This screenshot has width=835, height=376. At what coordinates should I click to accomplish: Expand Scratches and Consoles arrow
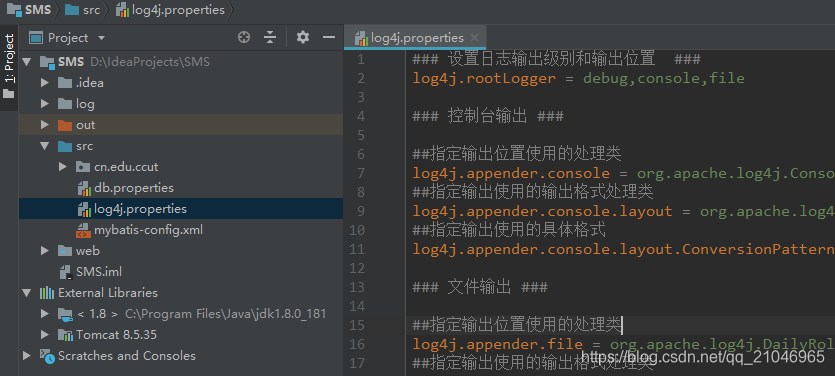tap(26, 356)
